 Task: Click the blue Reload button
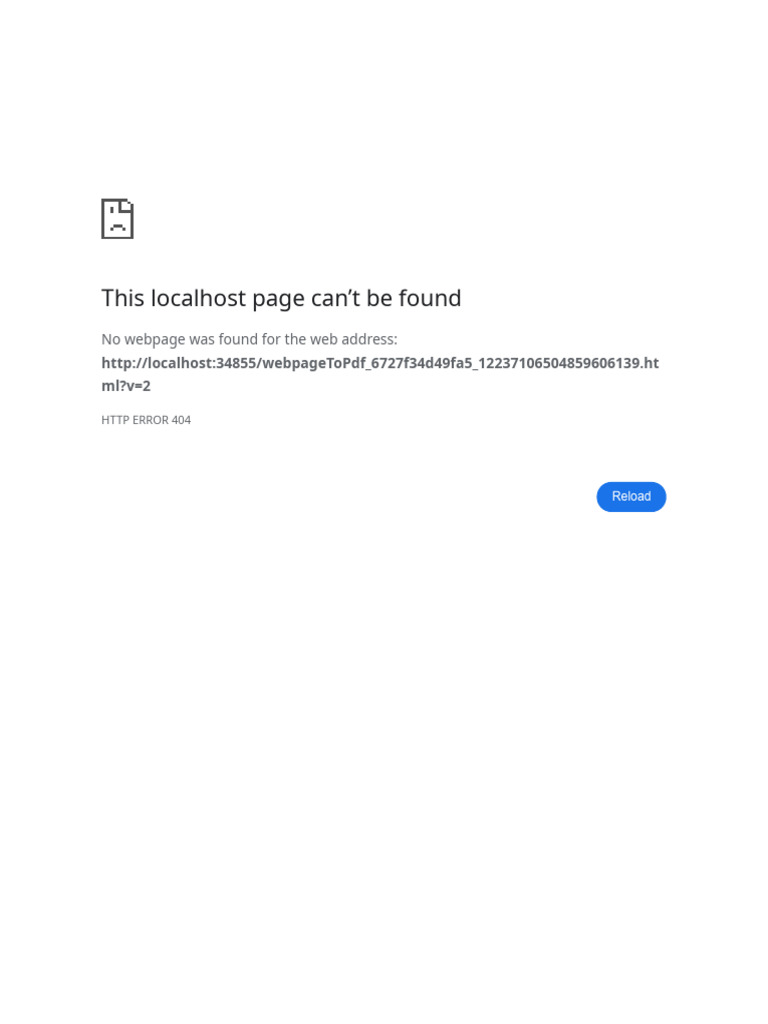click(x=631, y=497)
